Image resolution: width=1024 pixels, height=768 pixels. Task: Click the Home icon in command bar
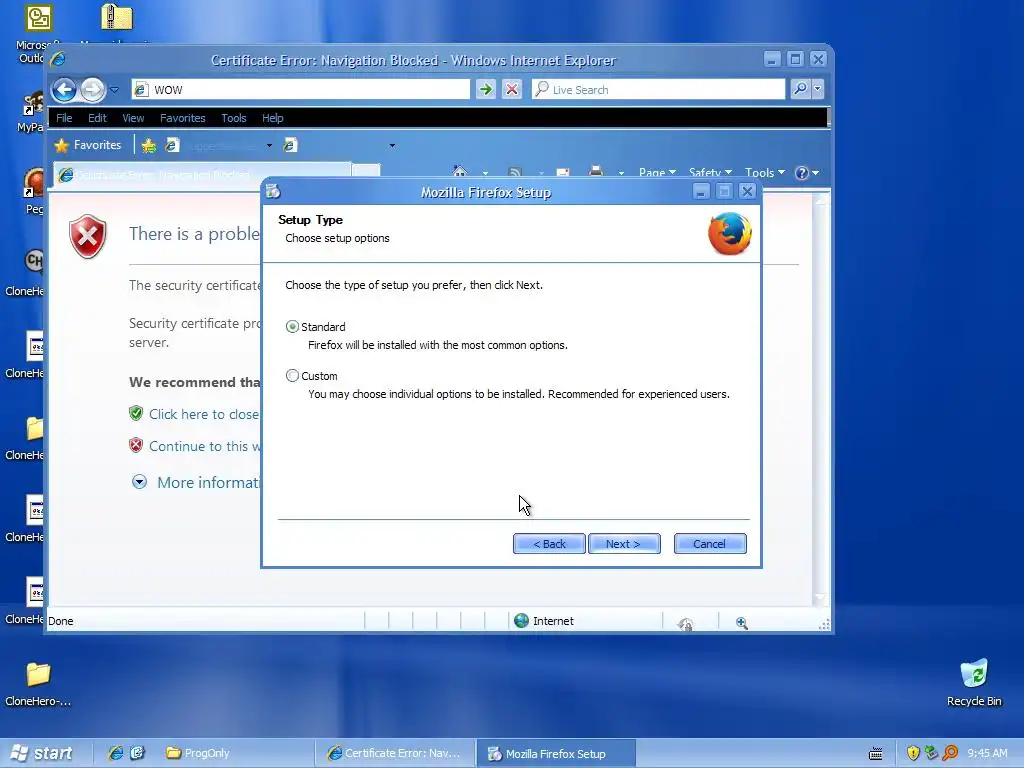click(x=460, y=172)
